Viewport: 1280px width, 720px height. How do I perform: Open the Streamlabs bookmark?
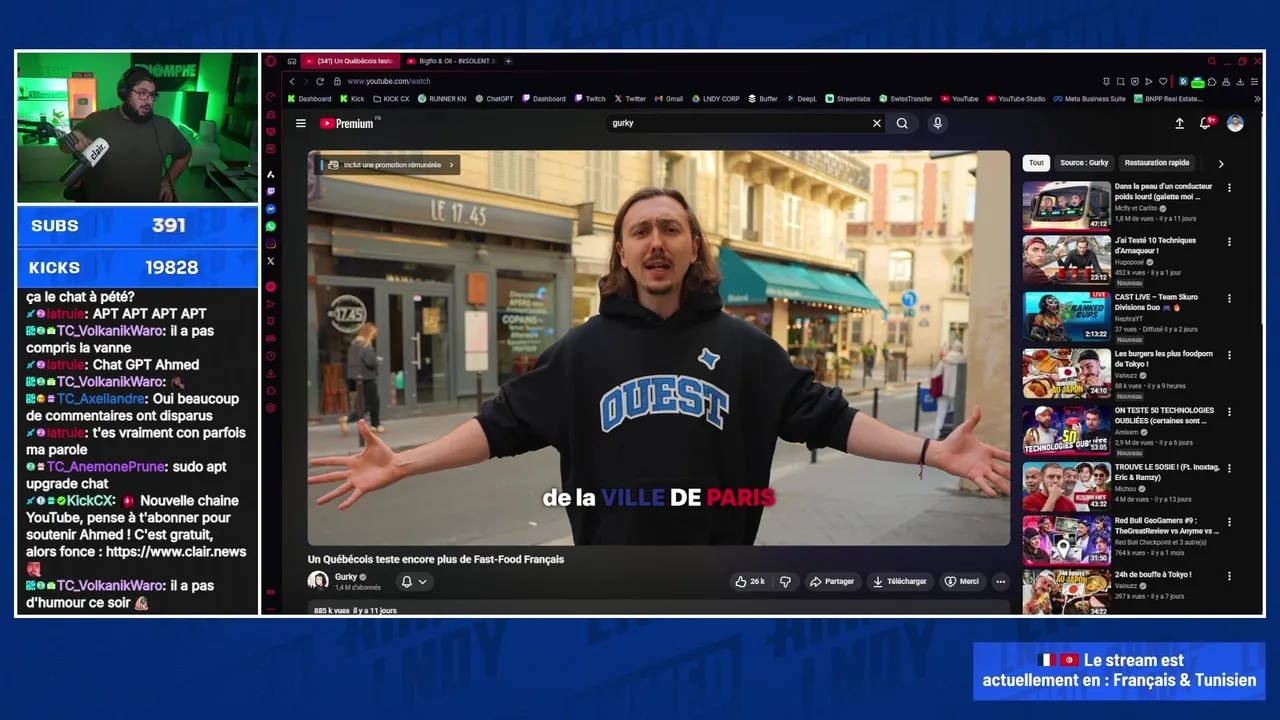coord(847,99)
